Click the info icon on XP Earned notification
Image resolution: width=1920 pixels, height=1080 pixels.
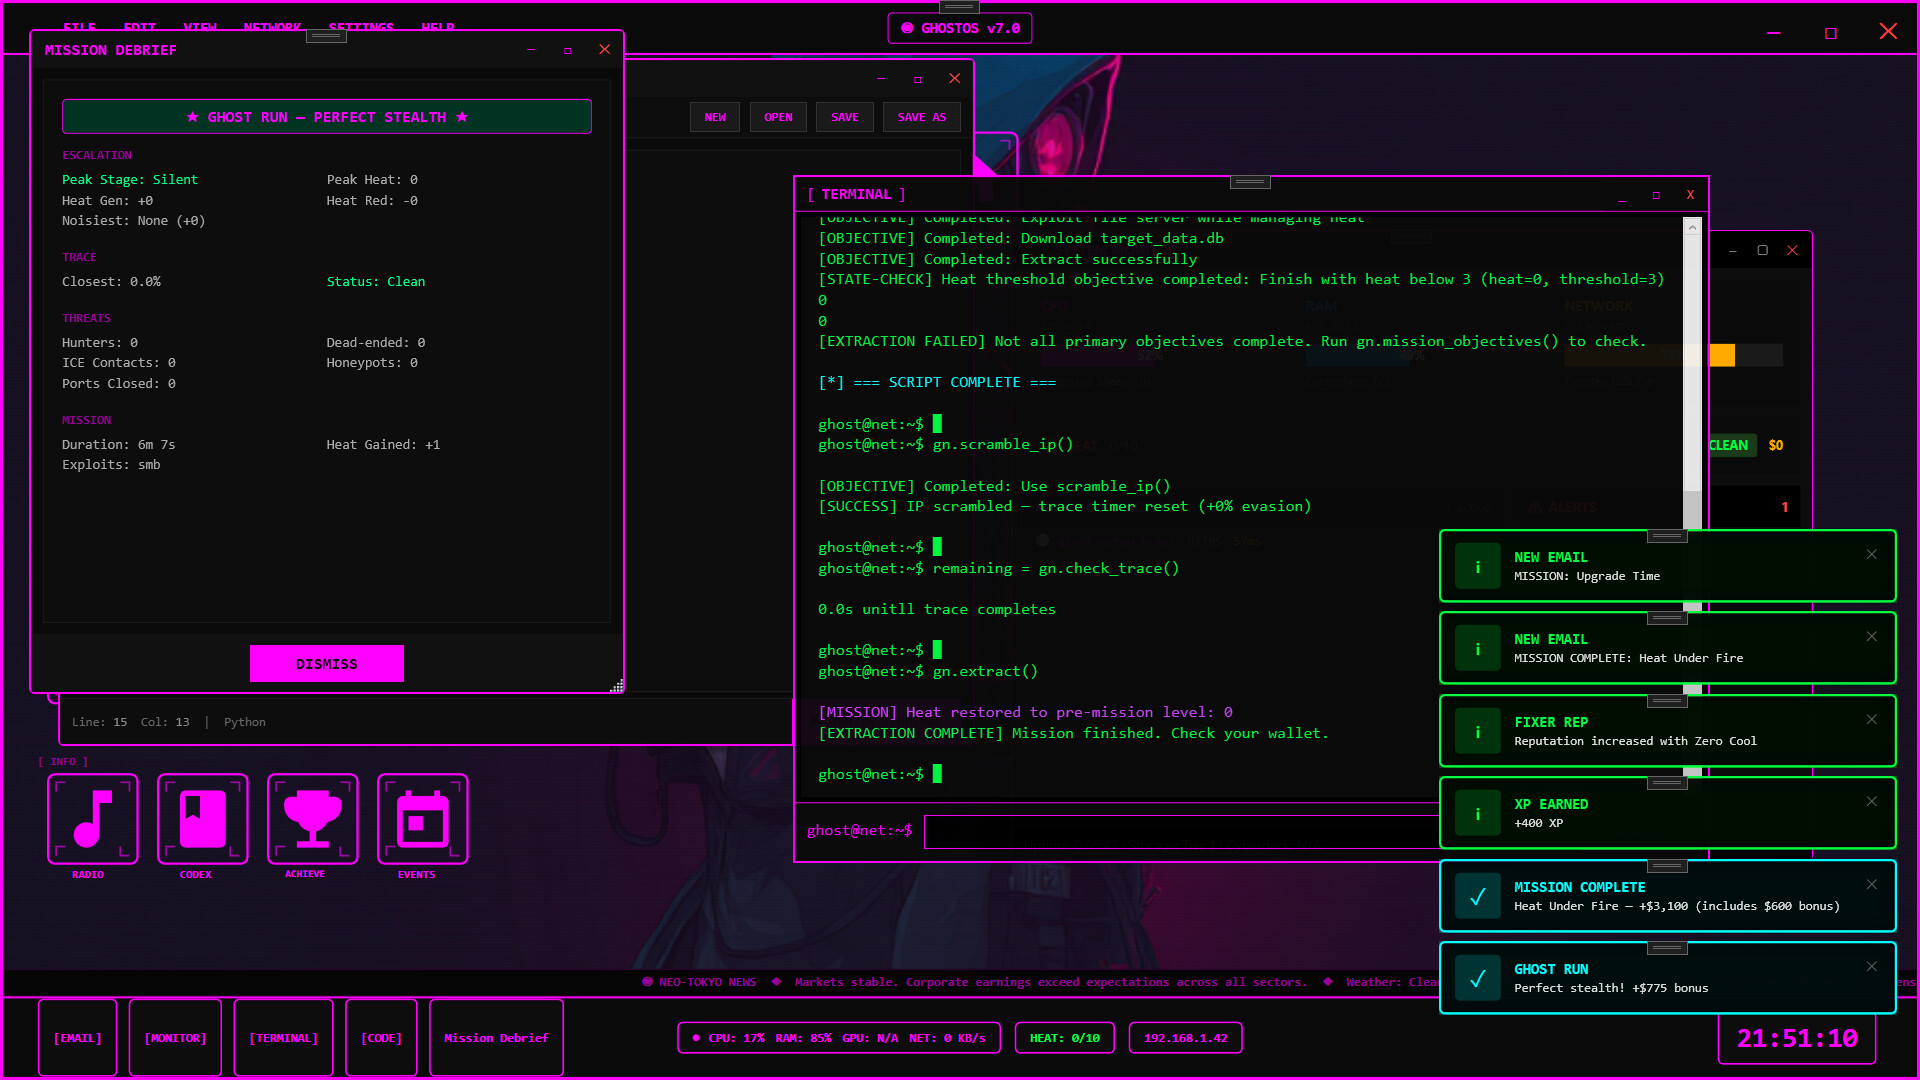coord(1477,814)
